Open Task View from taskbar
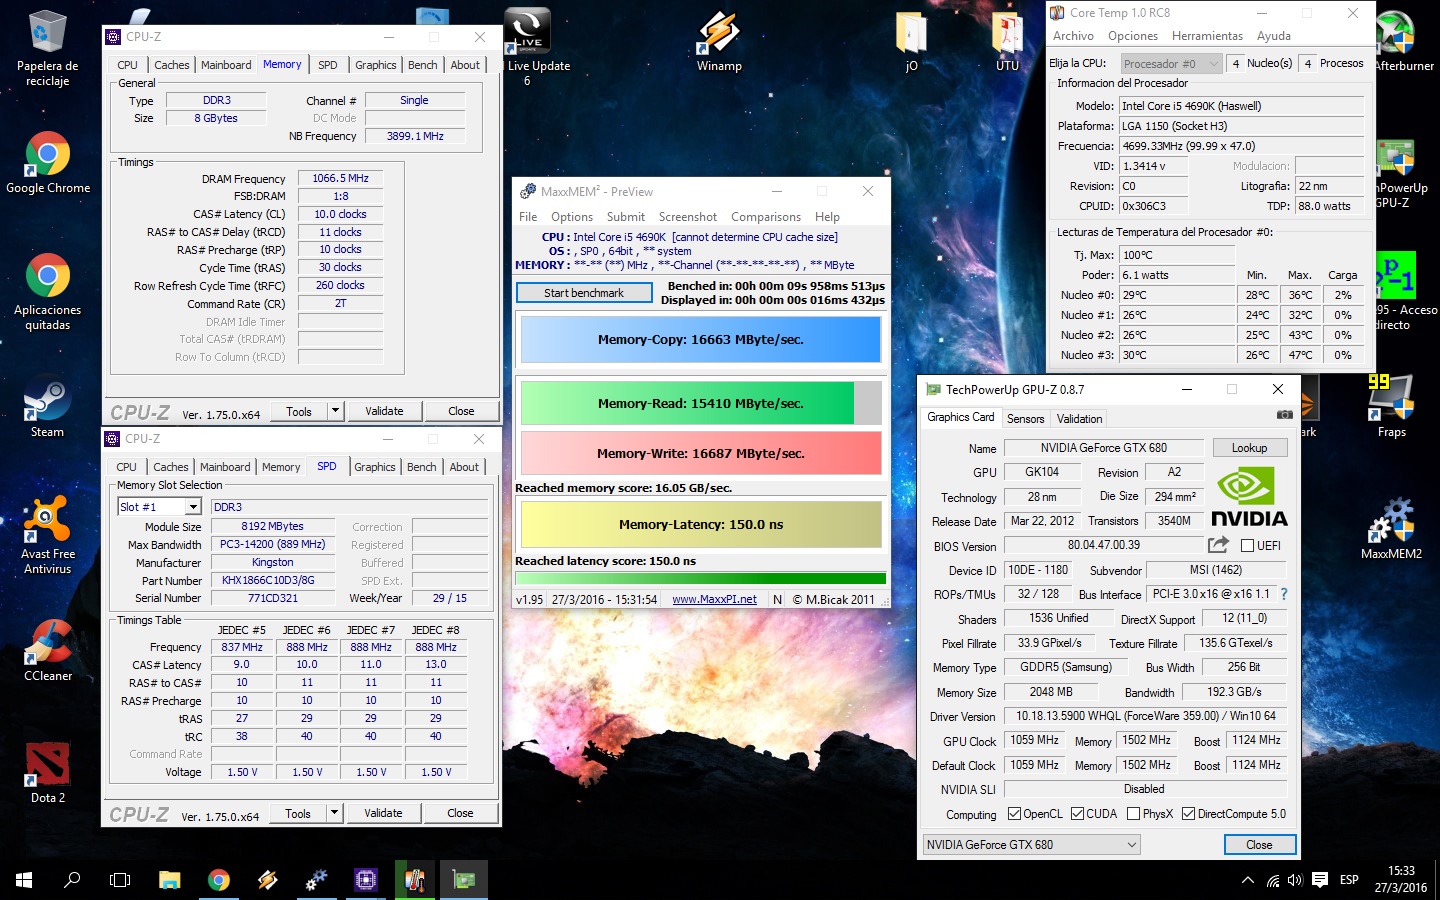This screenshot has height=900, width=1440. (x=120, y=880)
